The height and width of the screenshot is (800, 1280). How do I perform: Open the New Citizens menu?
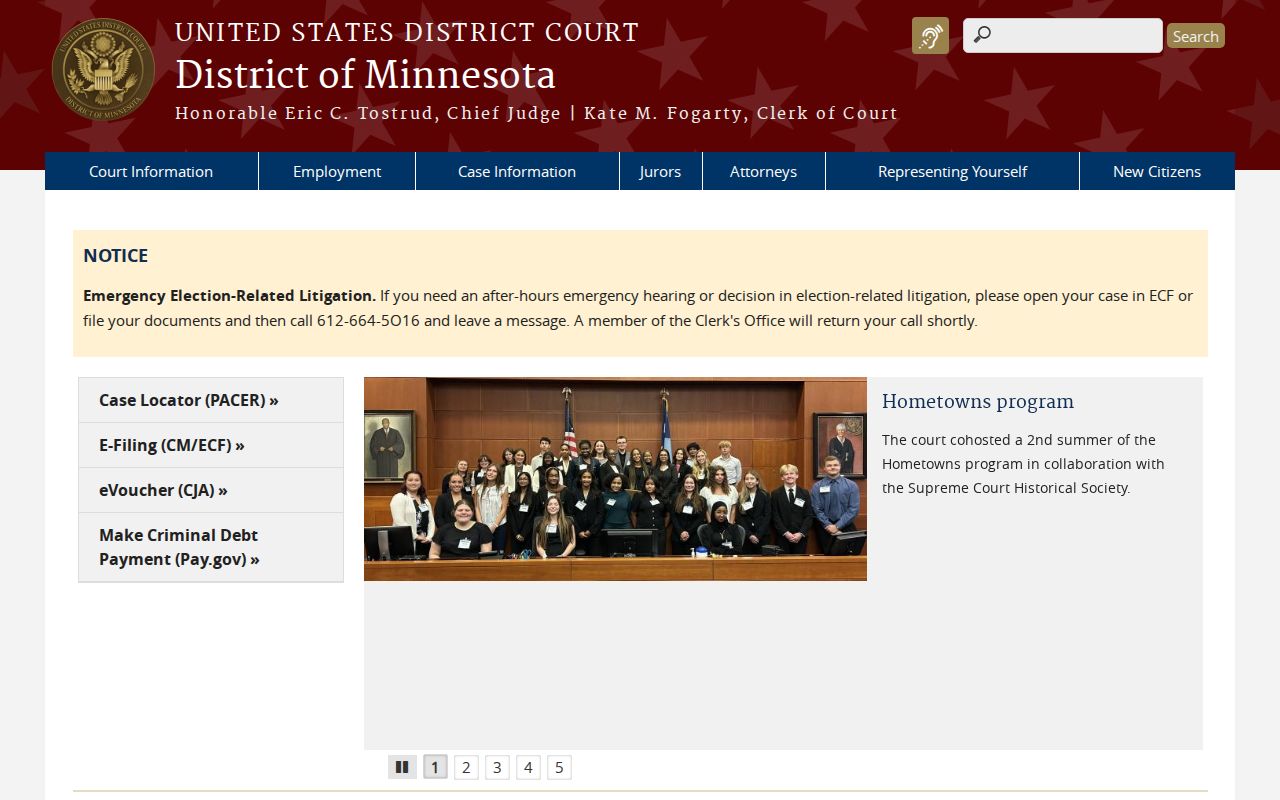click(1157, 171)
